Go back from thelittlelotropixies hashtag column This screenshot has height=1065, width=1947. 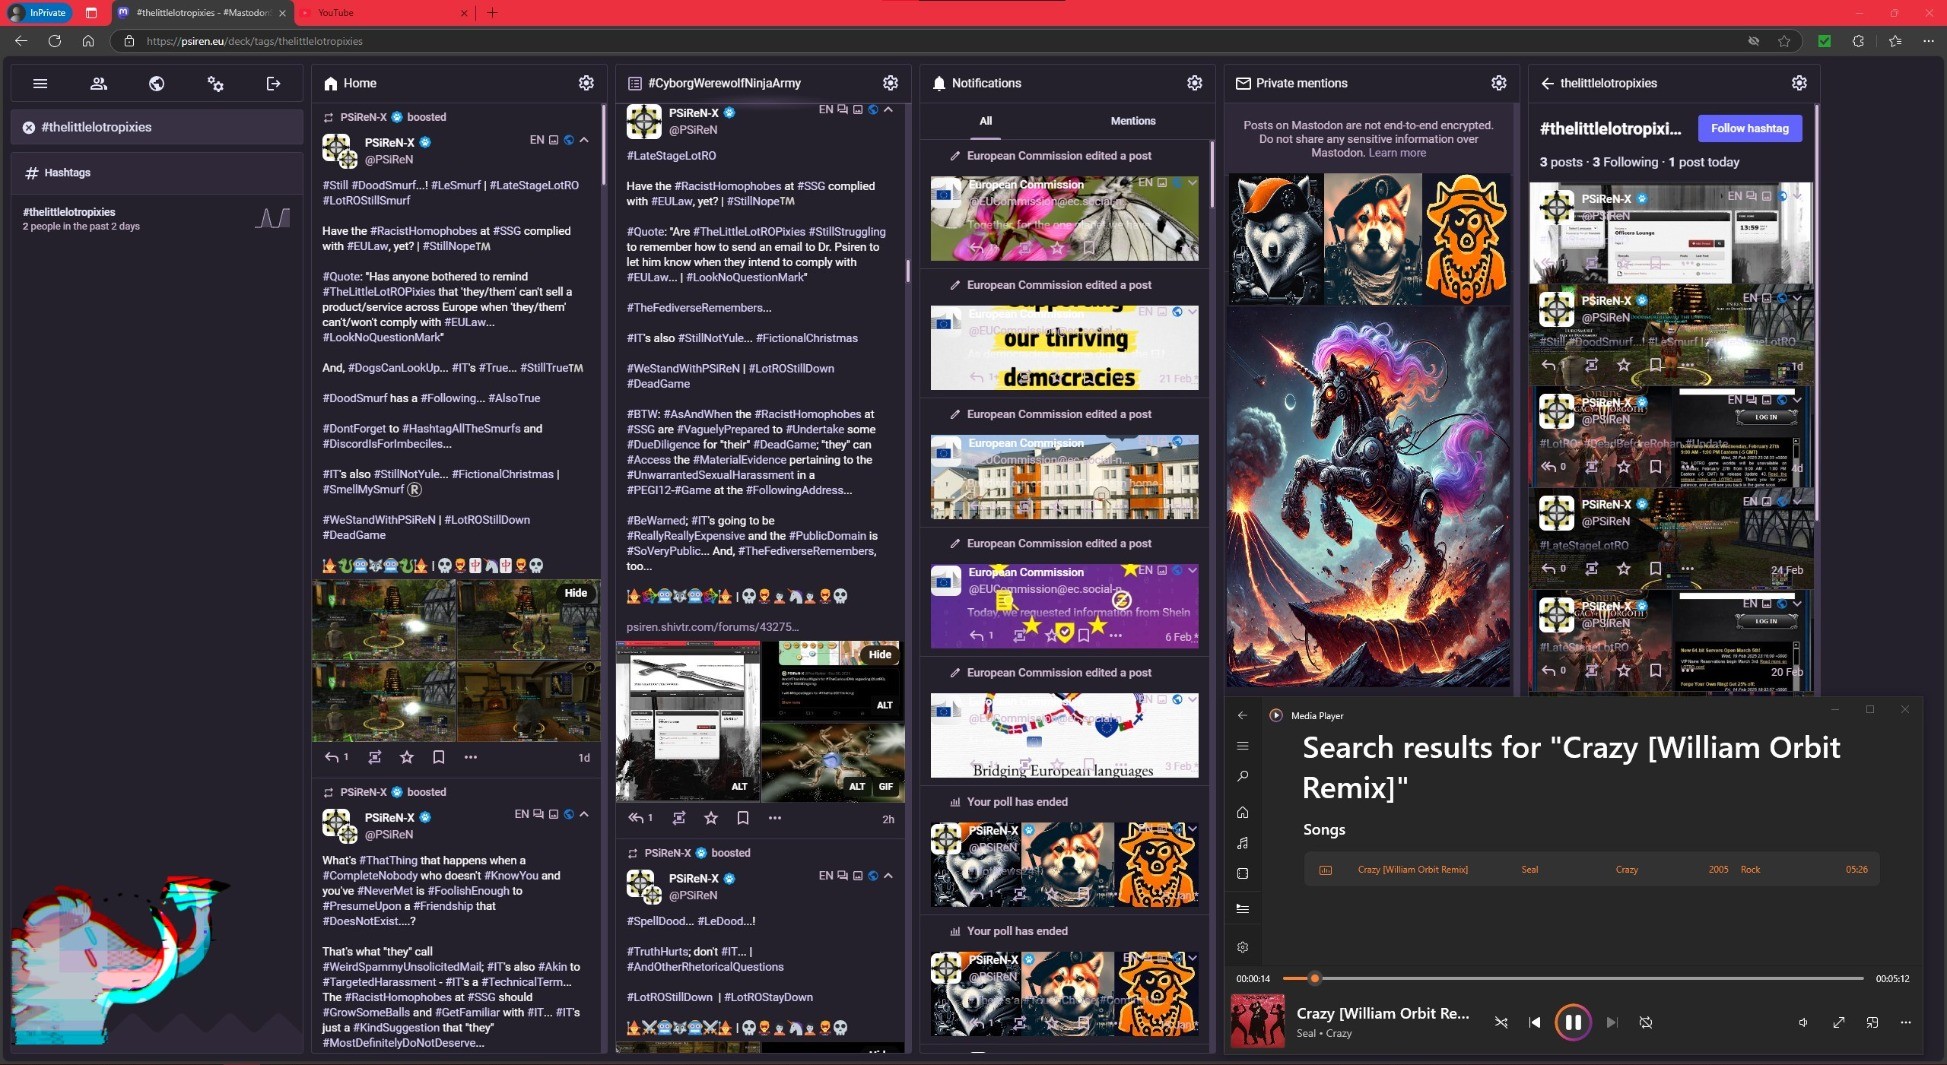point(1547,83)
